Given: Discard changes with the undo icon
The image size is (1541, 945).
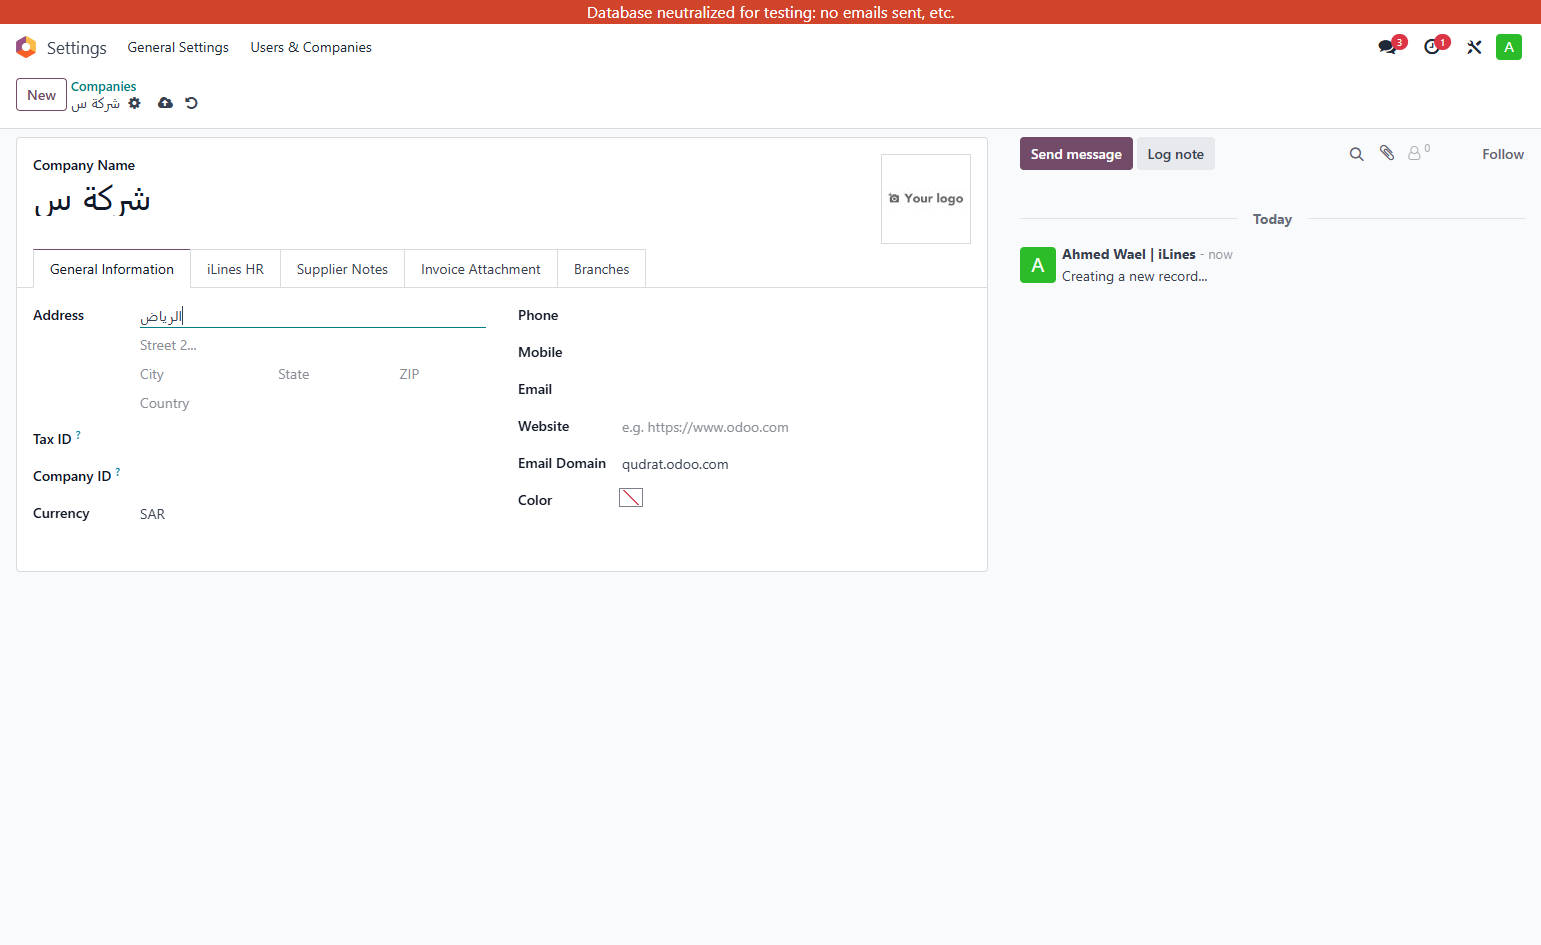Looking at the screenshot, I should pyautogui.click(x=191, y=103).
